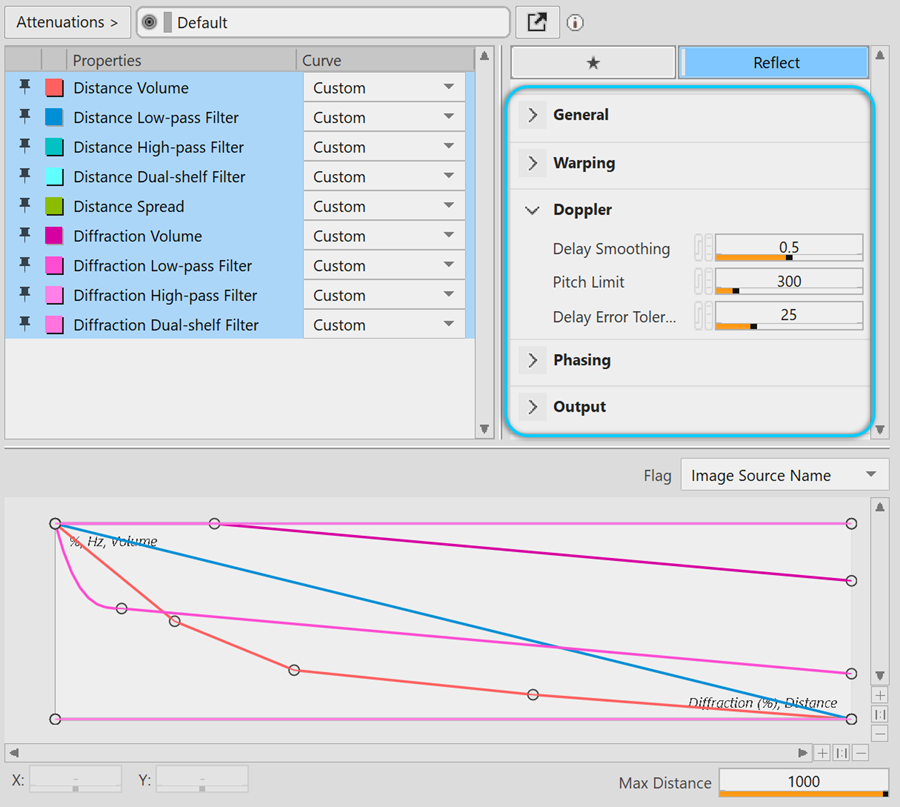Toggle the pin for Distance Spread

(x=25, y=206)
